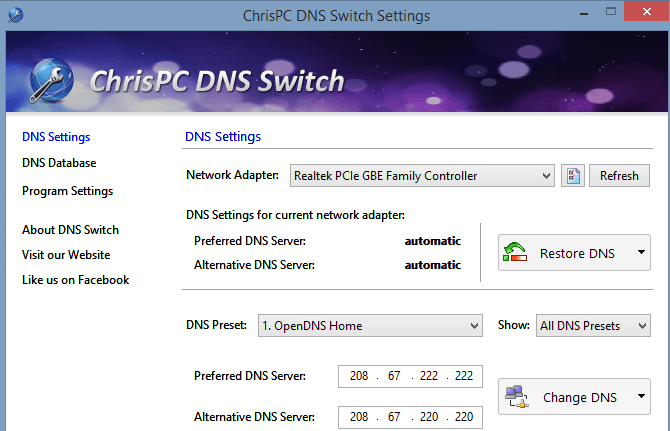This screenshot has width=670, height=431.
Task: Click the third octet 222 of Preferred DNS
Action: point(429,376)
